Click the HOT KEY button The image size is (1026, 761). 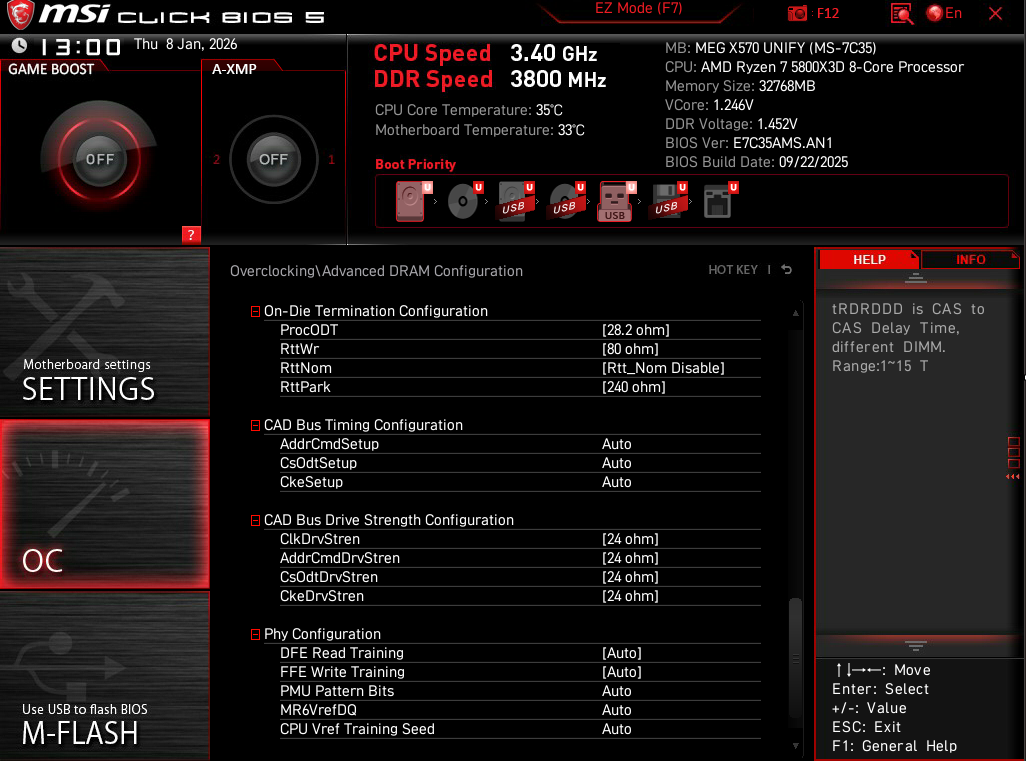point(732,270)
